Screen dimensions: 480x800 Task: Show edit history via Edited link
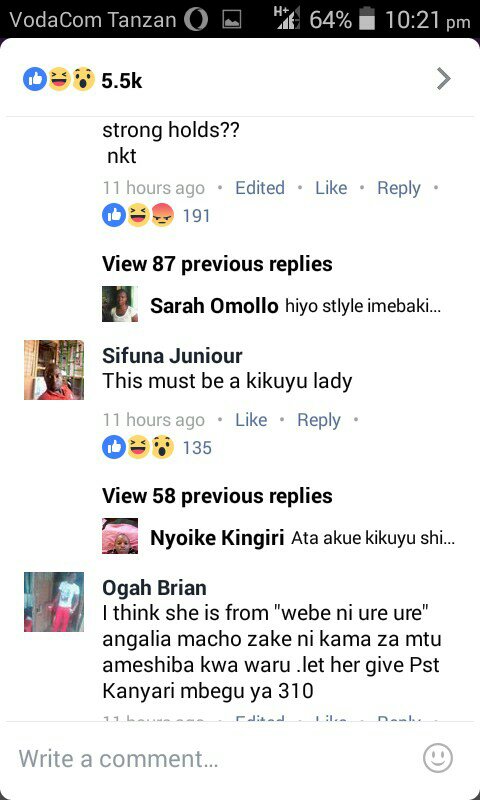coord(260,188)
